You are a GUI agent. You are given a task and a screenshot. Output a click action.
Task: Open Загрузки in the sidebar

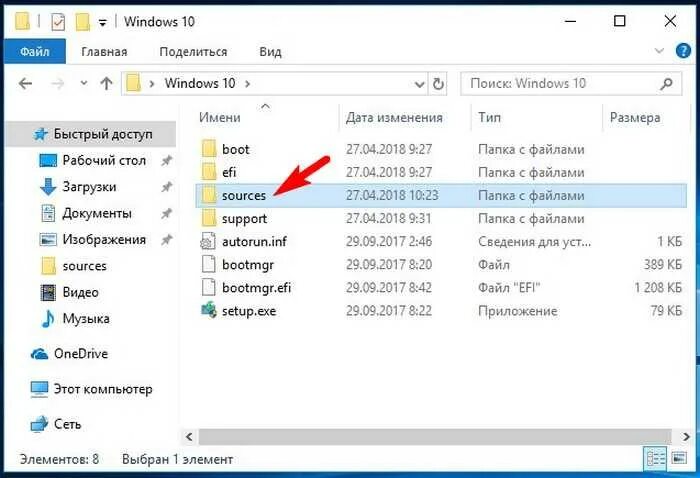[x=89, y=187]
